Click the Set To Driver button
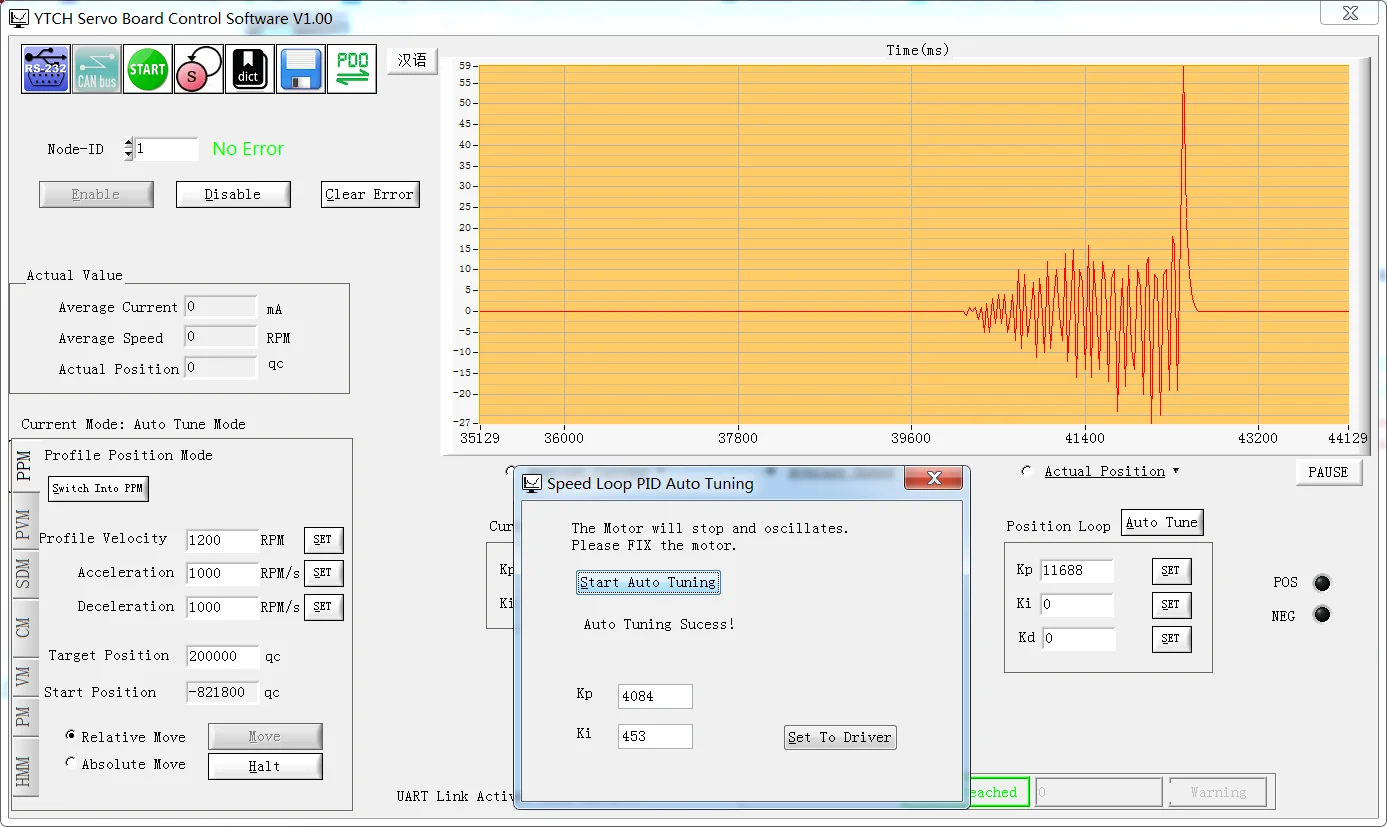This screenshot has width=1387, height=827. point(840,737)
